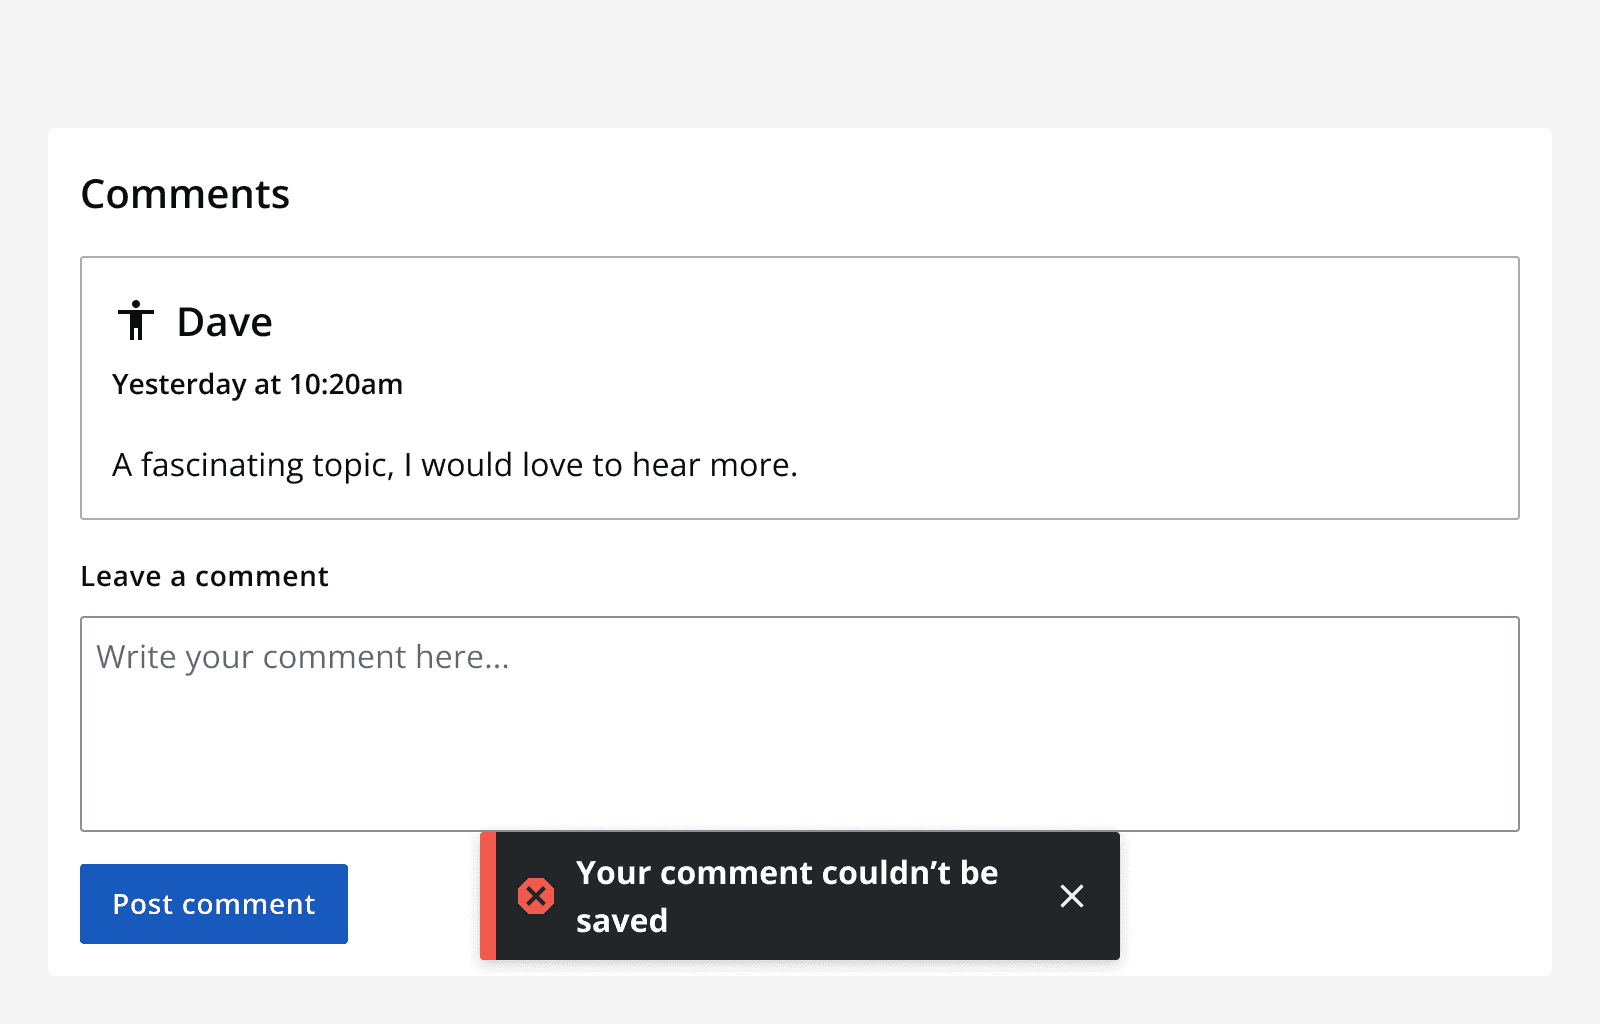Image resolution: width=1600 pixels, height=1024 pixels.
Task: Click the dark error notification banner
Action: click(x=800, y=896)
